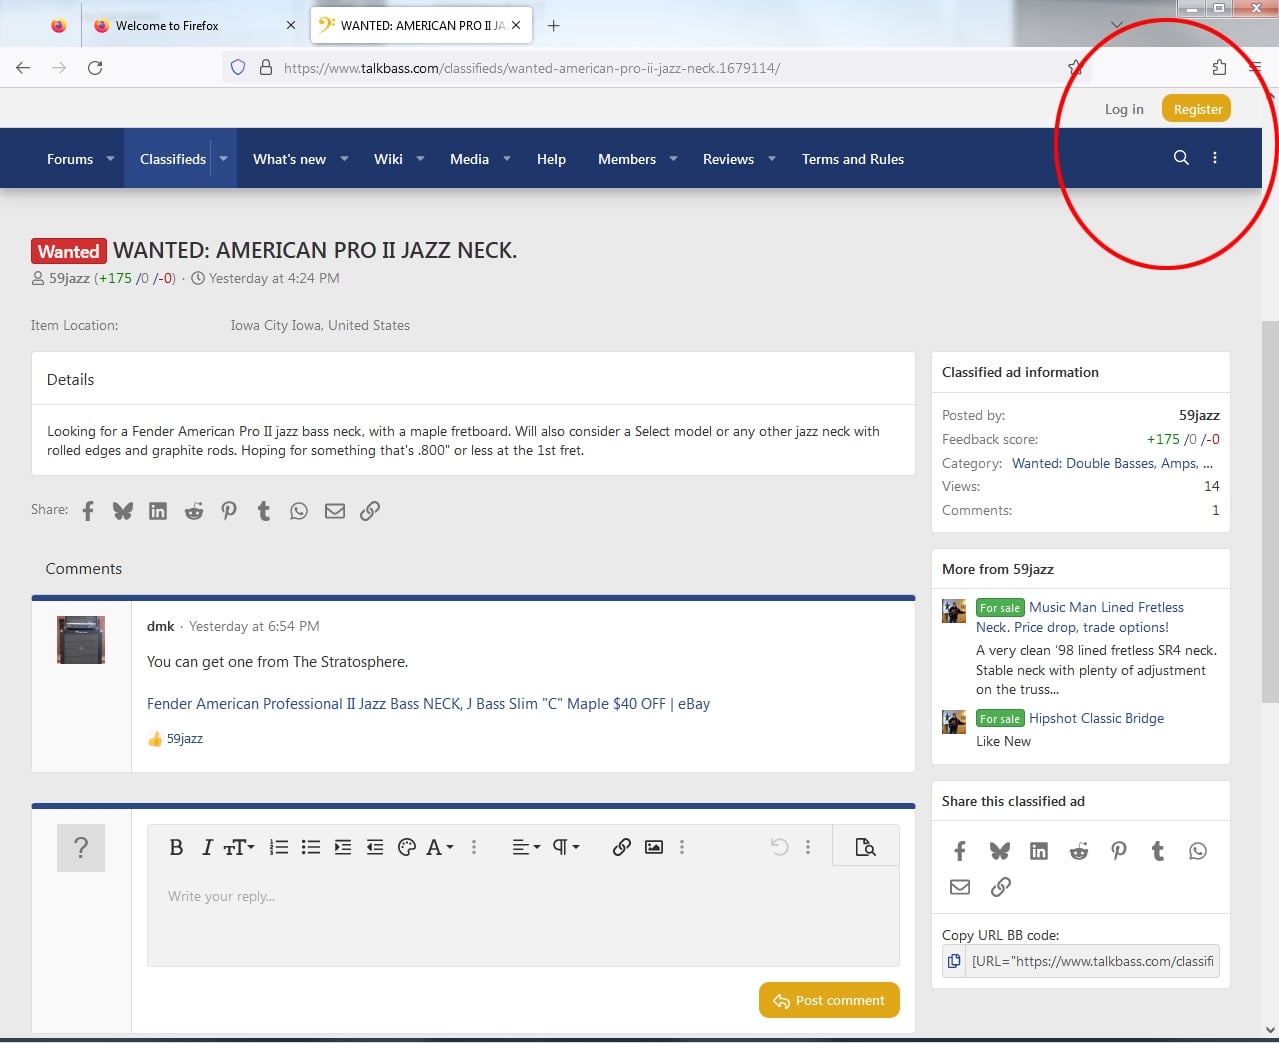Share ad by email below Details

tap(335, 511)
